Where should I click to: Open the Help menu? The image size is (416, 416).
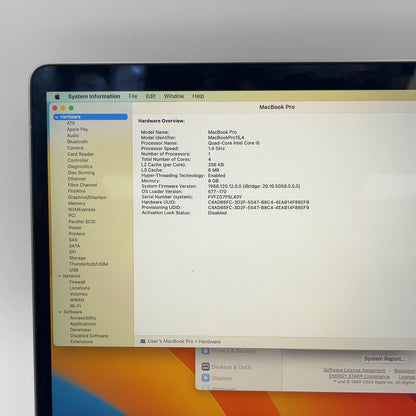click(x=198, y=96)
